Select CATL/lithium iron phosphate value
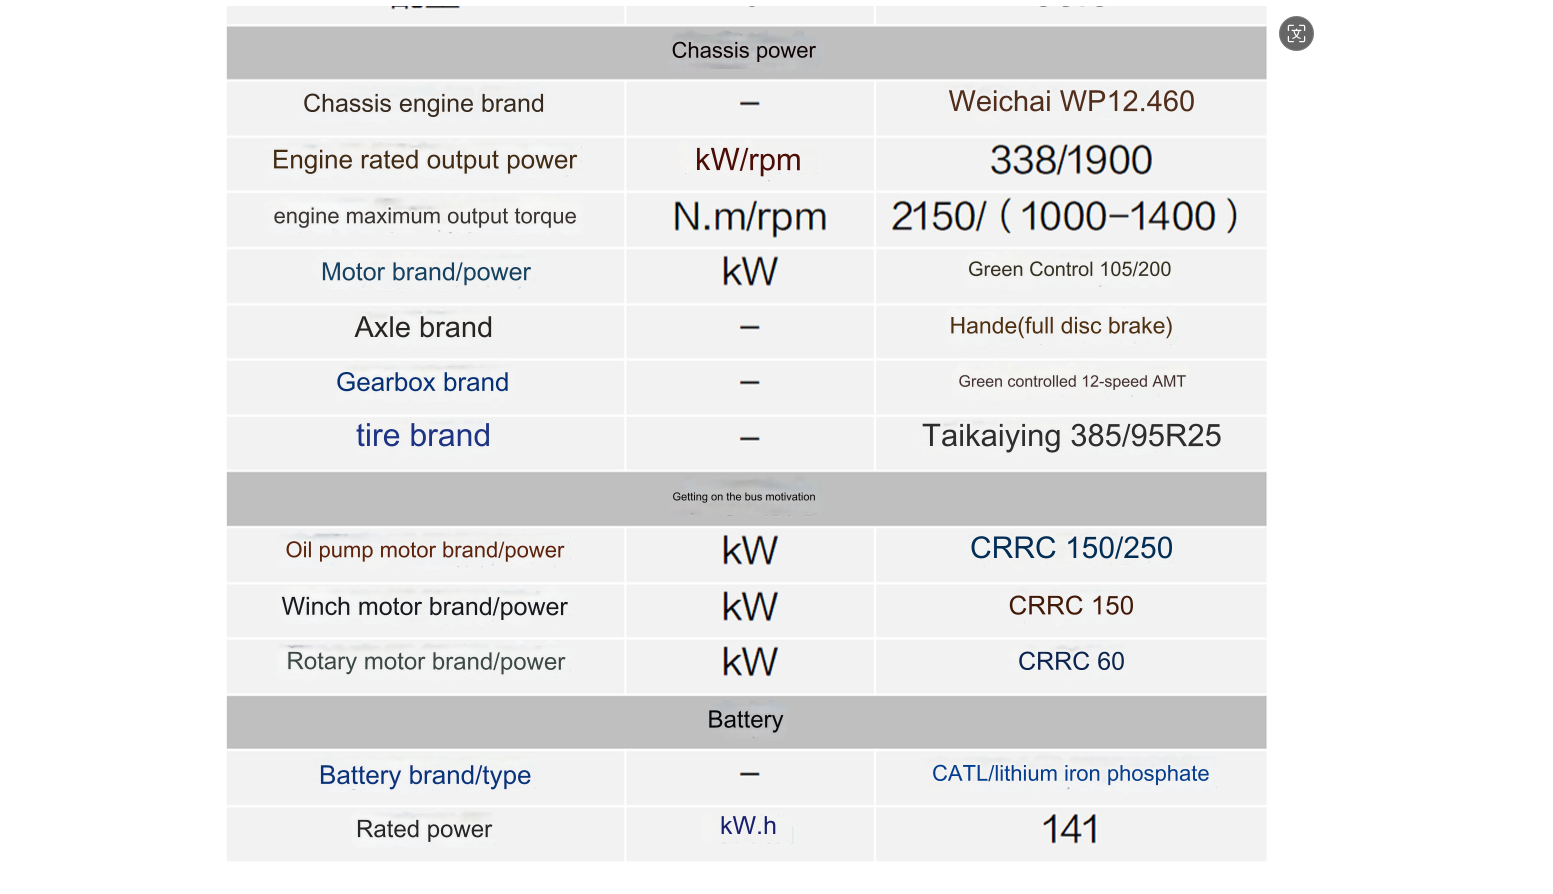Image resolution: width=1553 pixels, height=894 pixels. 1070,774
